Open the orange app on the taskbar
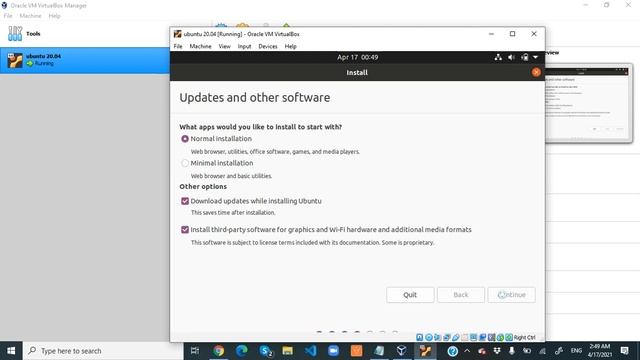 click(x=356, y=351)
